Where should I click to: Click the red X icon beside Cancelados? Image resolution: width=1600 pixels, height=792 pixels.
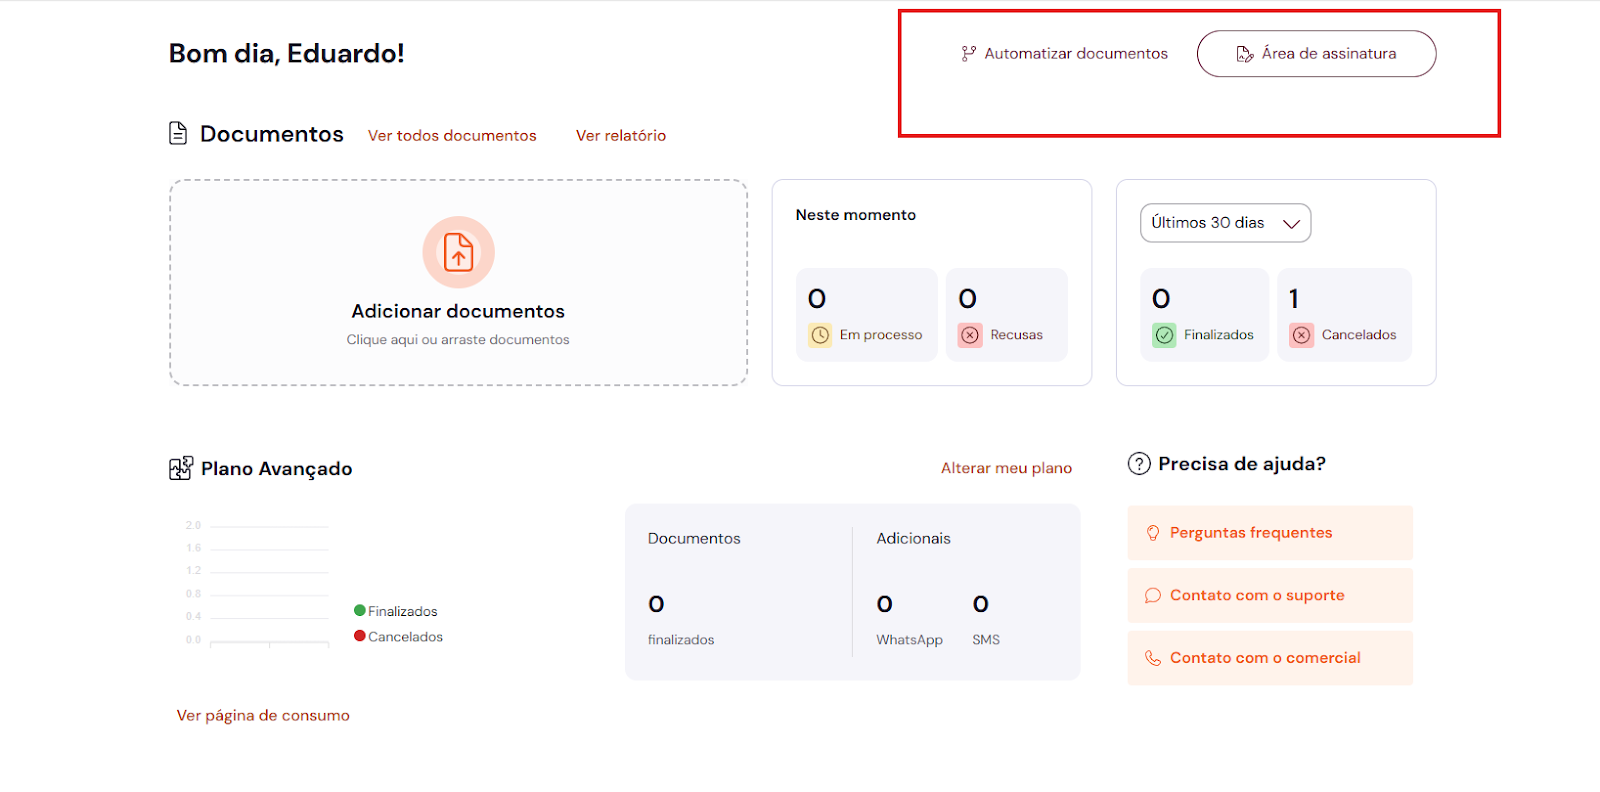(x=1301, y=335)
